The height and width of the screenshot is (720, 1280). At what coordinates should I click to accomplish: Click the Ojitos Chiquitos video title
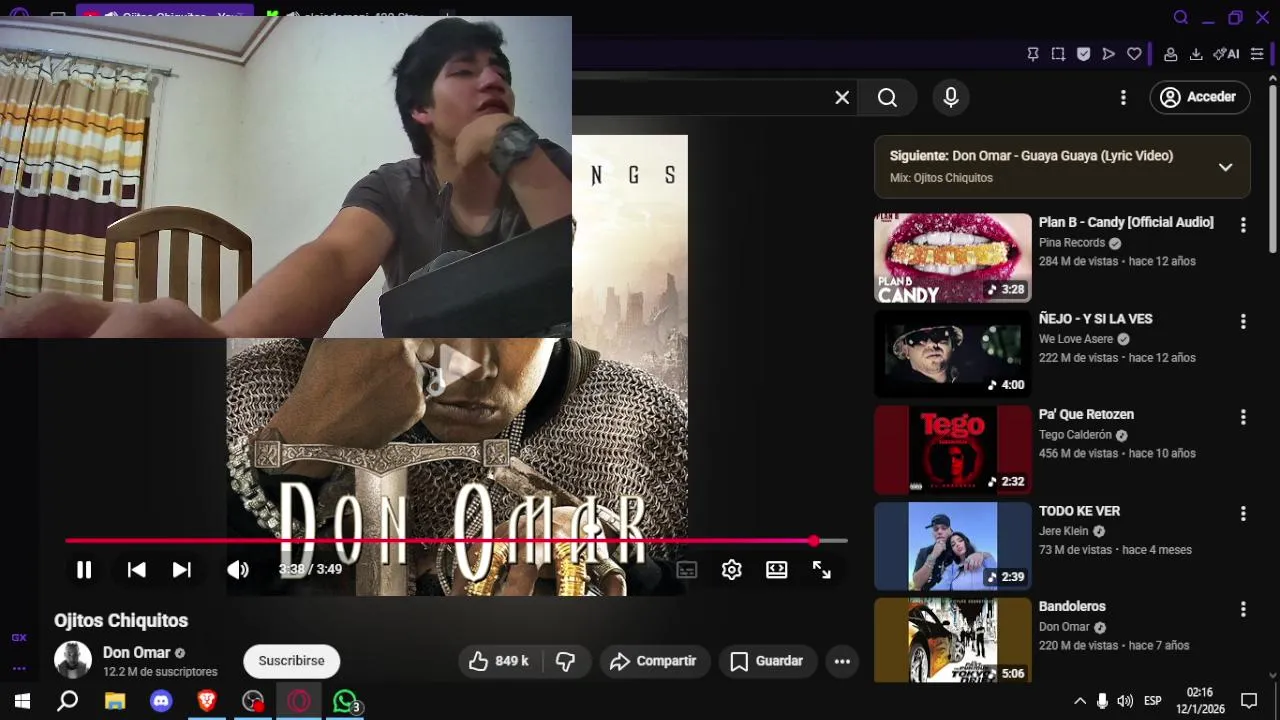121,620
